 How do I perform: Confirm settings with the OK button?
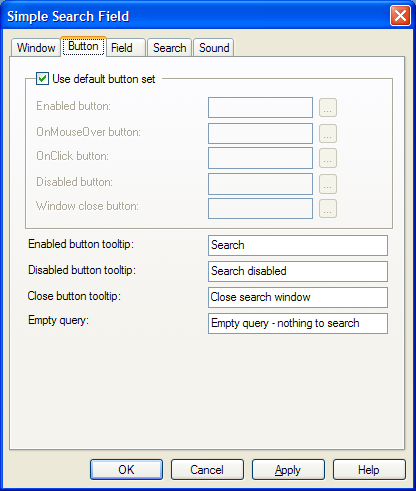[126, 470]
